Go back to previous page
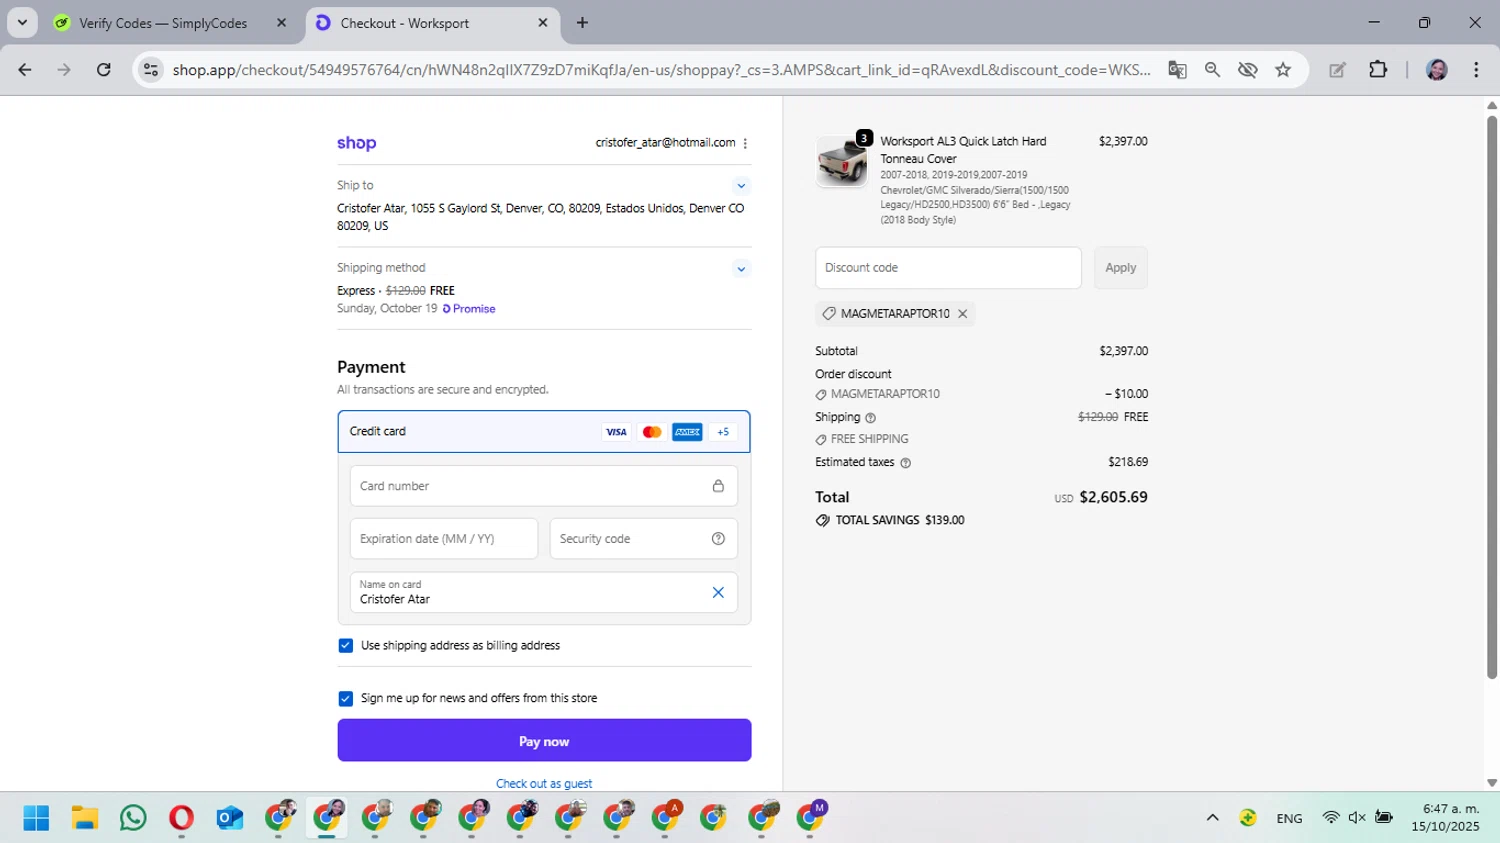The image size is (1500, 843). point(25,70)
